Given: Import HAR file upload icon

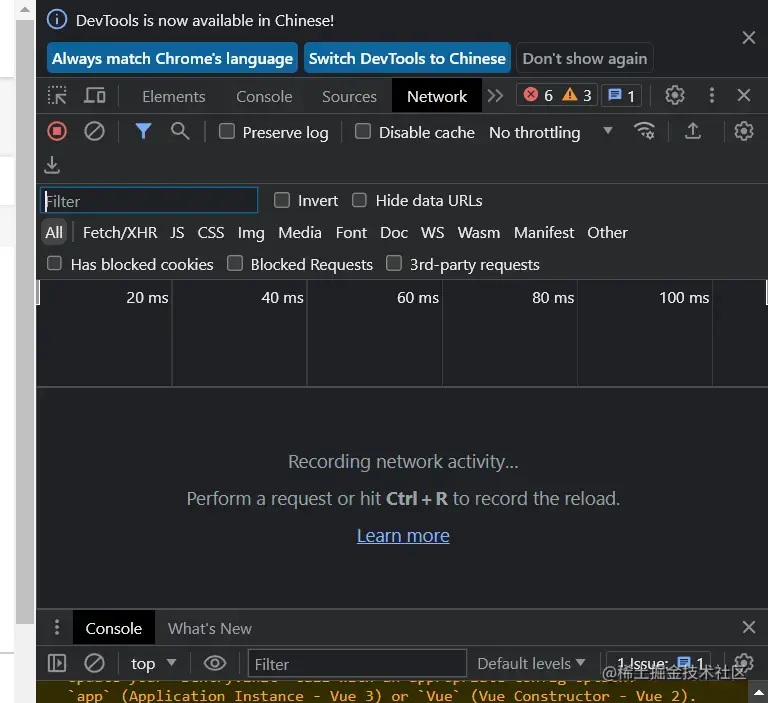Looking at the screenshot, I should click(x=693, y=131).
